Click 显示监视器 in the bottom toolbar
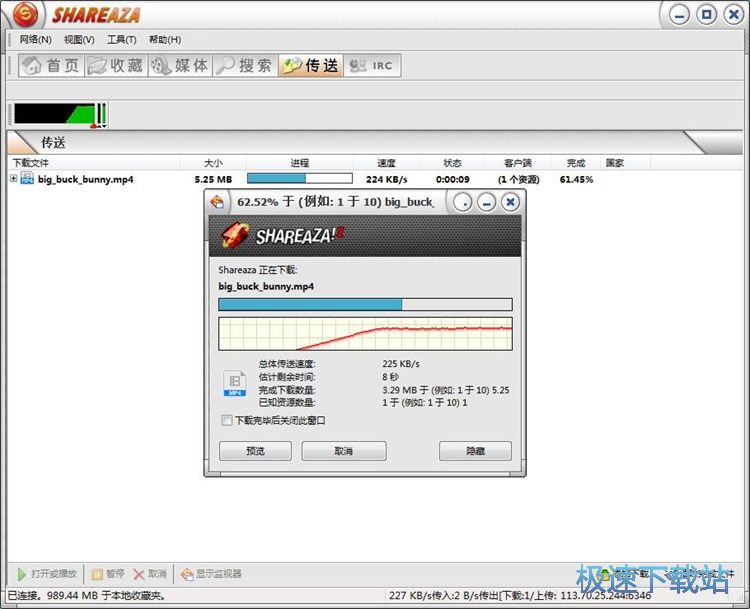This screenshot has height=609, width=750. tap(211, 574)
